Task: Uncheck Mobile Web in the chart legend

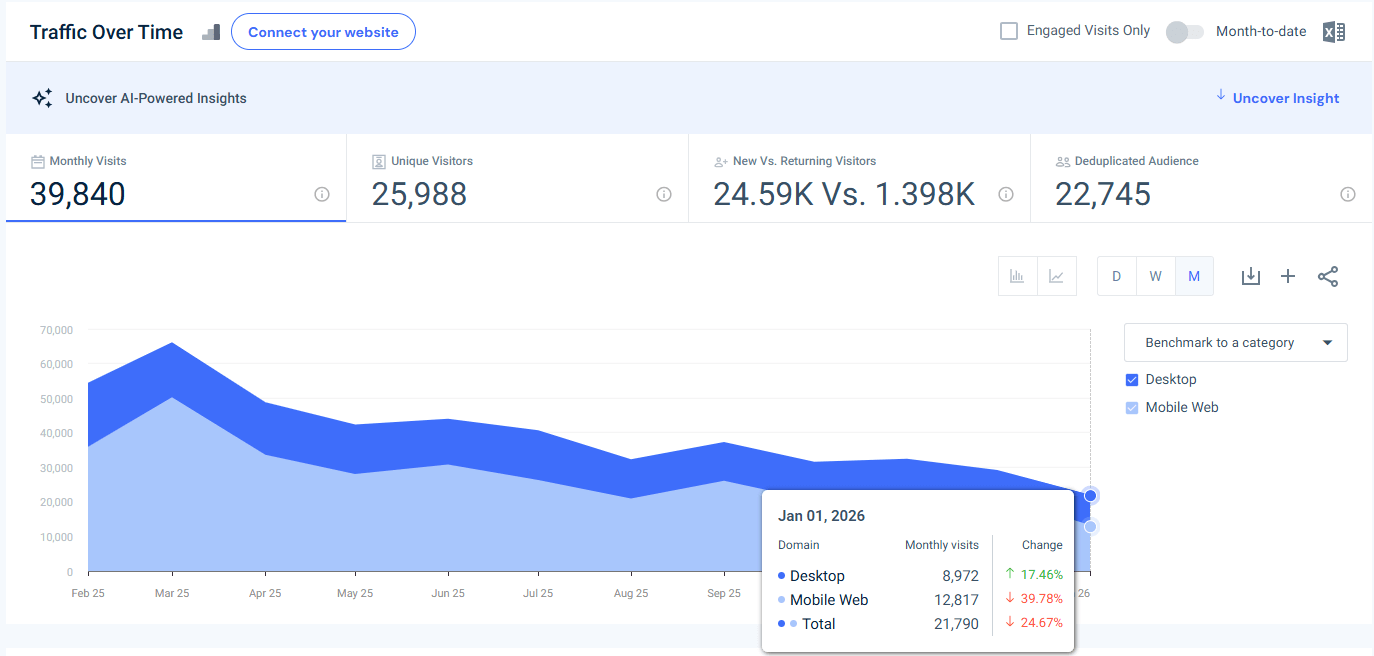Action: pyautogui.click(x=1131, y=407)
